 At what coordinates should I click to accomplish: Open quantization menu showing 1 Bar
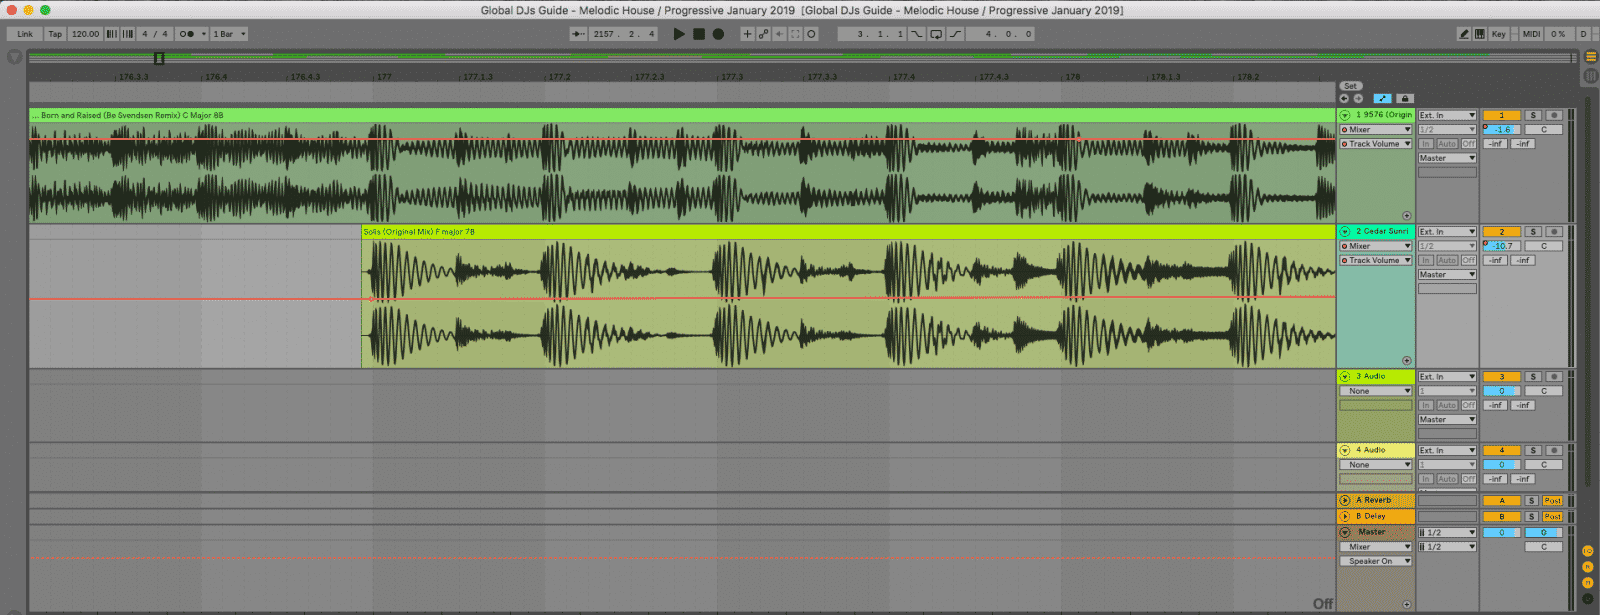click(229, 34)
